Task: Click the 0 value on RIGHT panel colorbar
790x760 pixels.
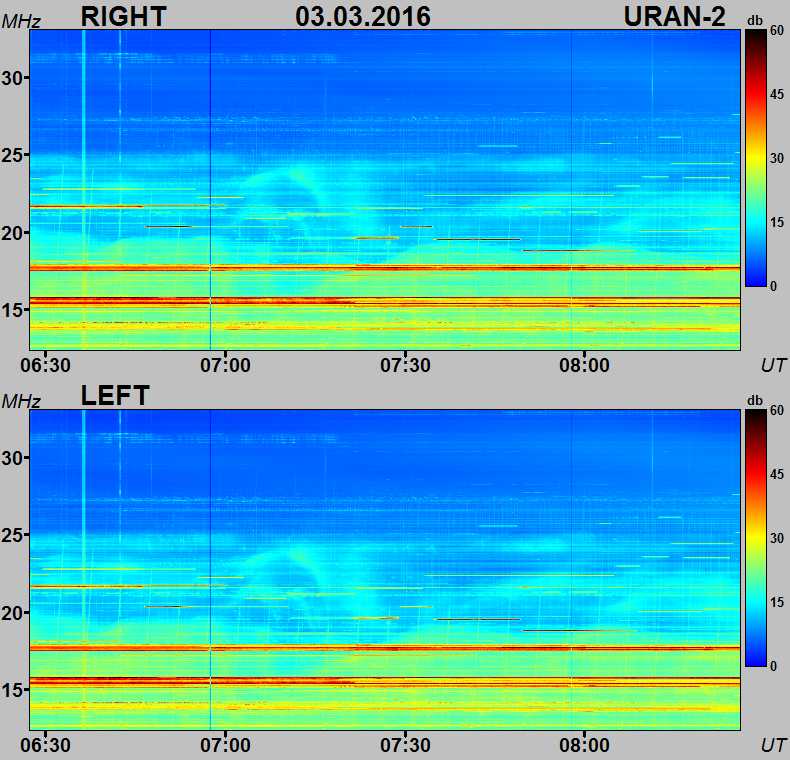Action: (x=773, y=286)
